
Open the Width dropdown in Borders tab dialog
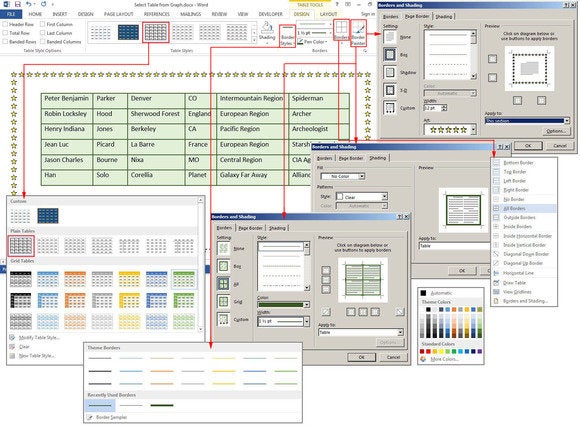[x=306, y=321]
